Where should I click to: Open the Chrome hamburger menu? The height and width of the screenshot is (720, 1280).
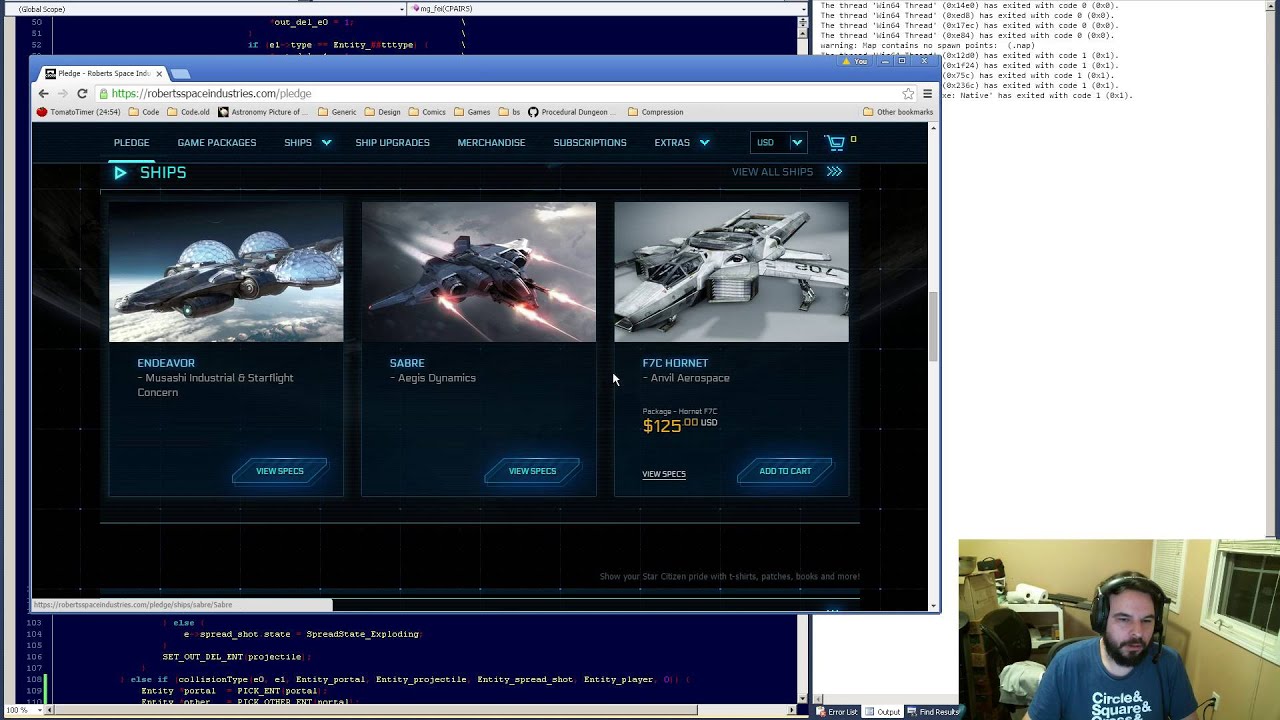pyautogui.click(x=927, y=93)
